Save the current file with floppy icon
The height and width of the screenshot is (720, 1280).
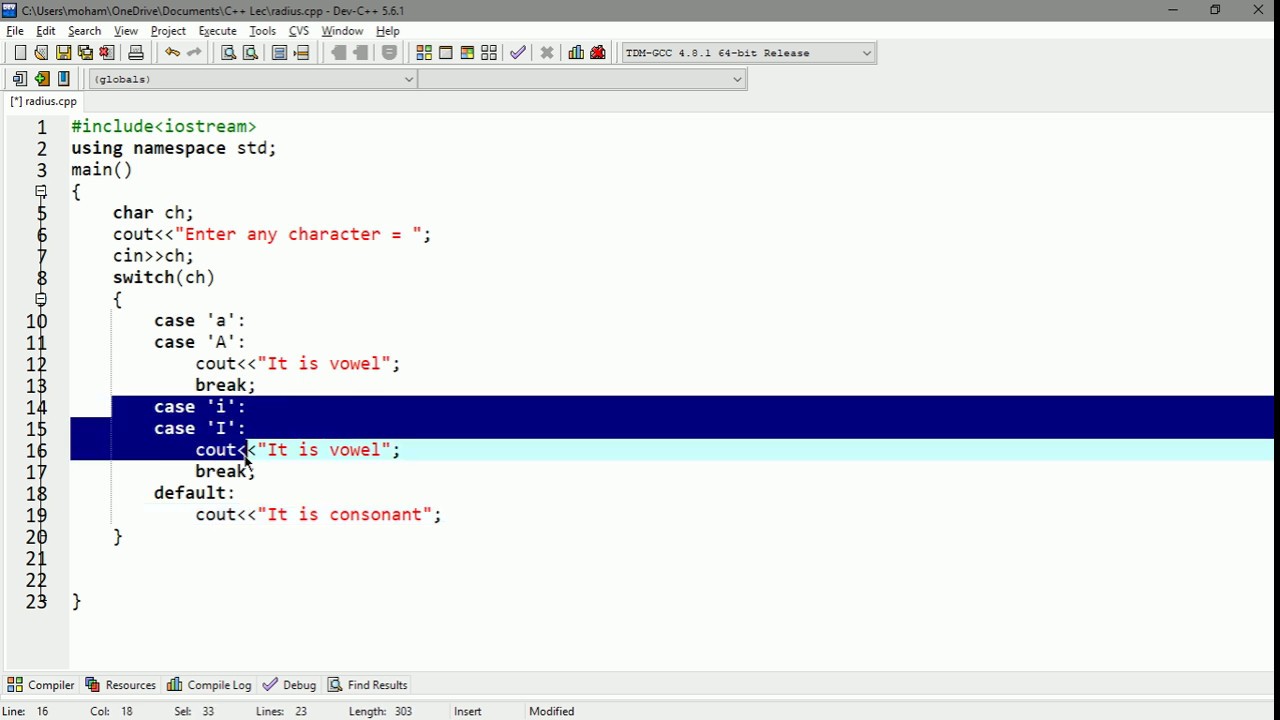[x=63, y=53]
